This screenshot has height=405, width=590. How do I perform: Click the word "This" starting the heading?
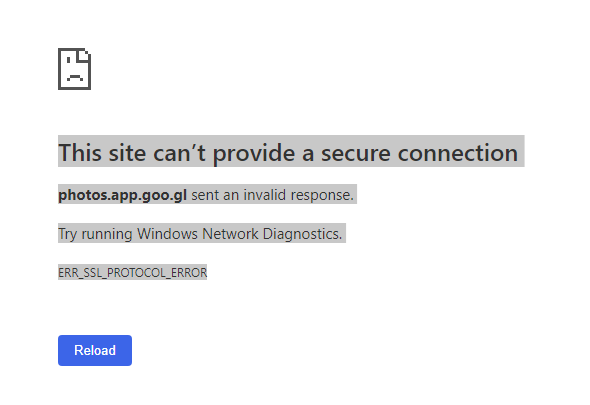pos(80,152)
